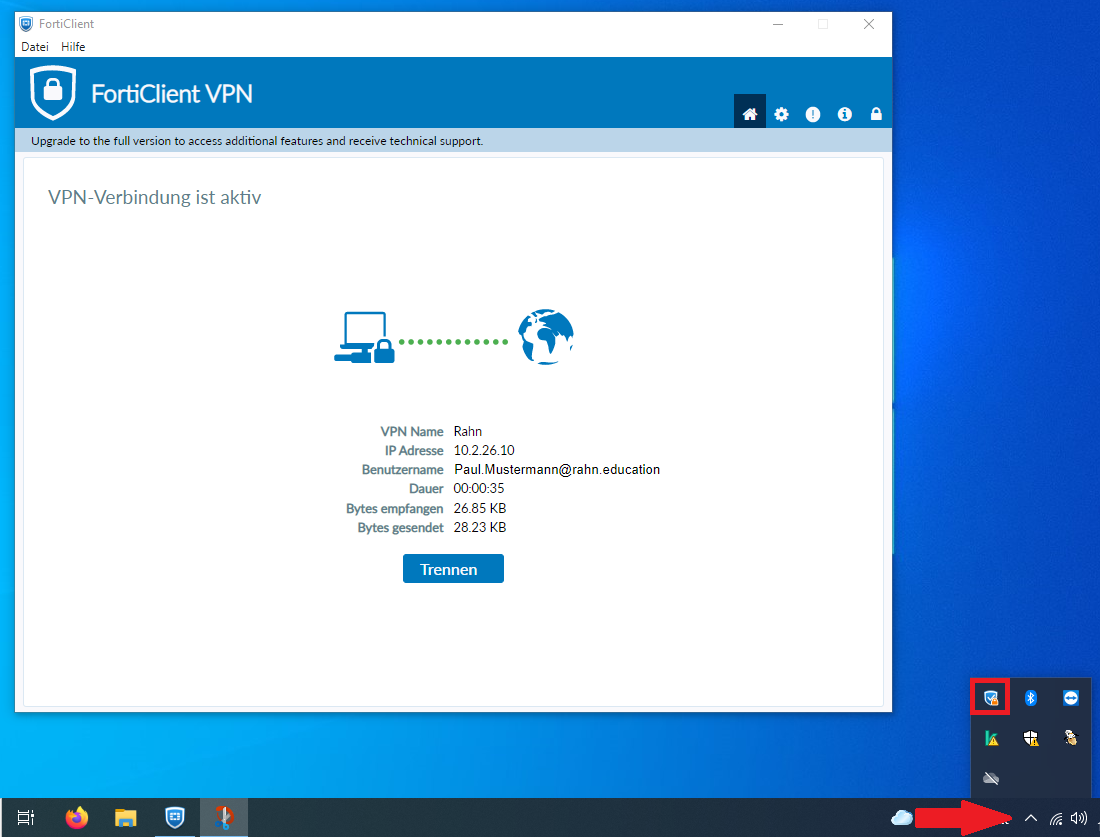This screenshot has width=1100, height=837.
Task: Open TeamViewer from the system tray
Action: click(x=1070, y=698)
